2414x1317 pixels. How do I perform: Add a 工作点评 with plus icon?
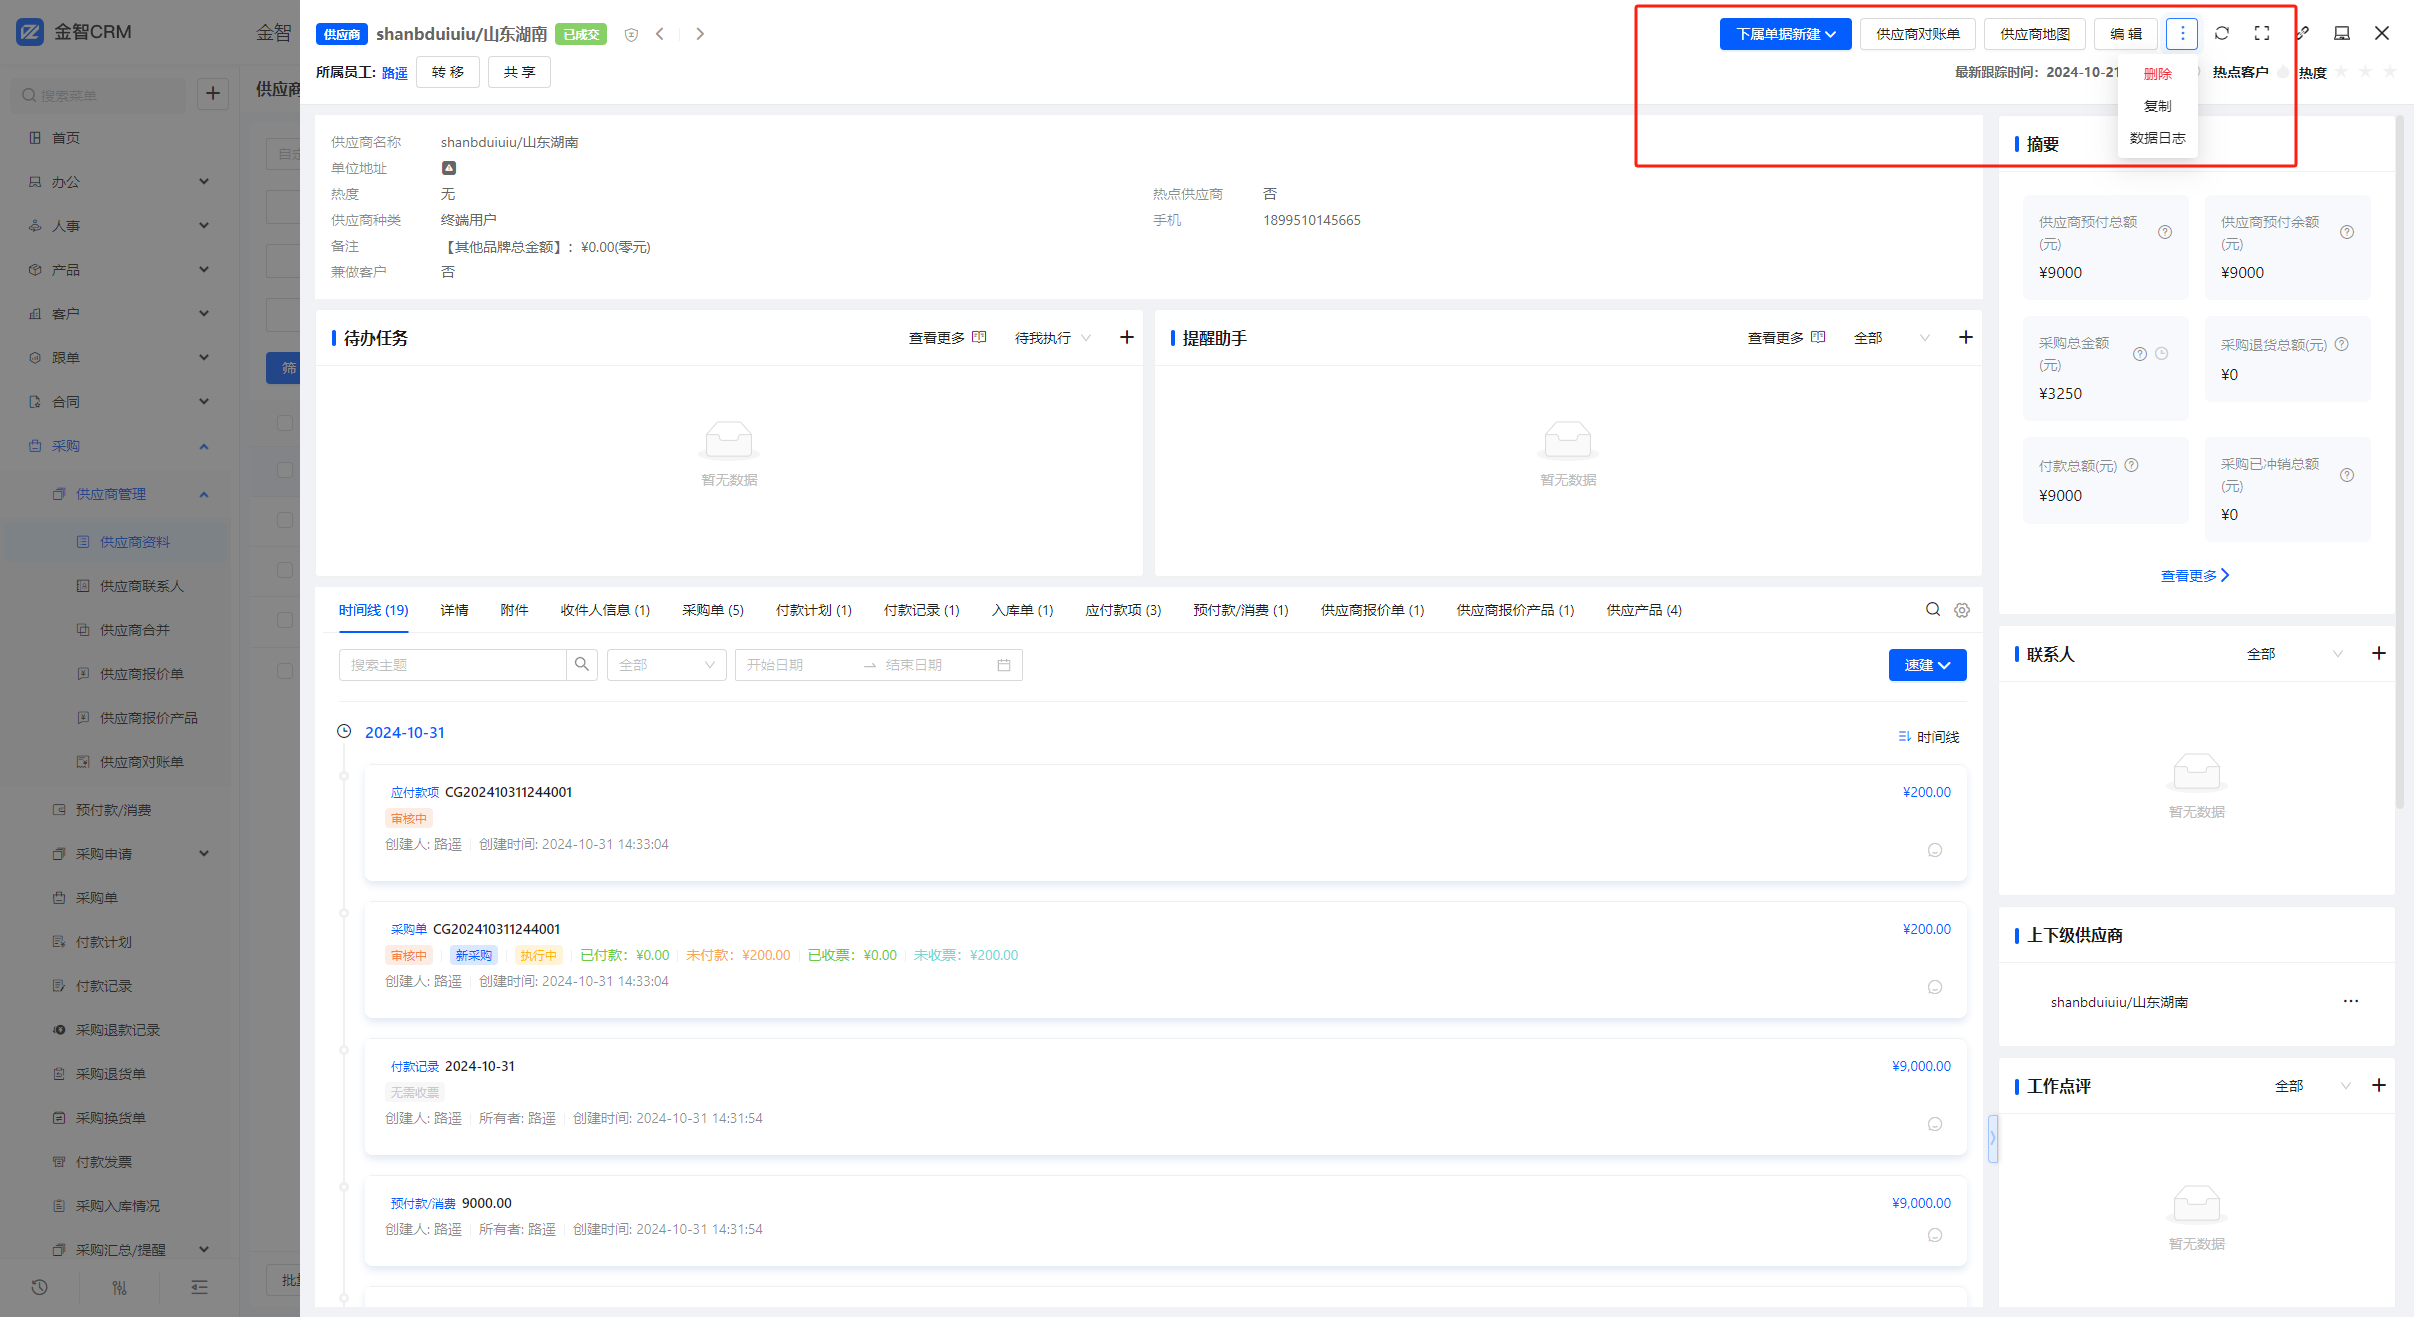2379,1086
